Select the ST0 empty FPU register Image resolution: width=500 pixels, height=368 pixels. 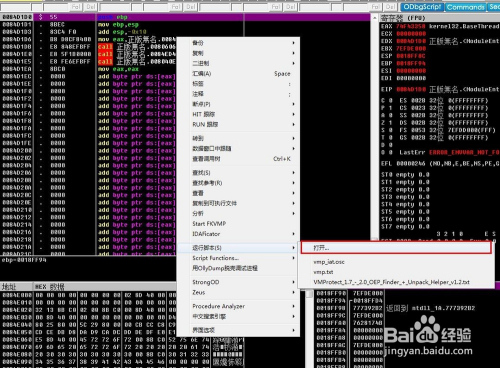tap(405, 175)
